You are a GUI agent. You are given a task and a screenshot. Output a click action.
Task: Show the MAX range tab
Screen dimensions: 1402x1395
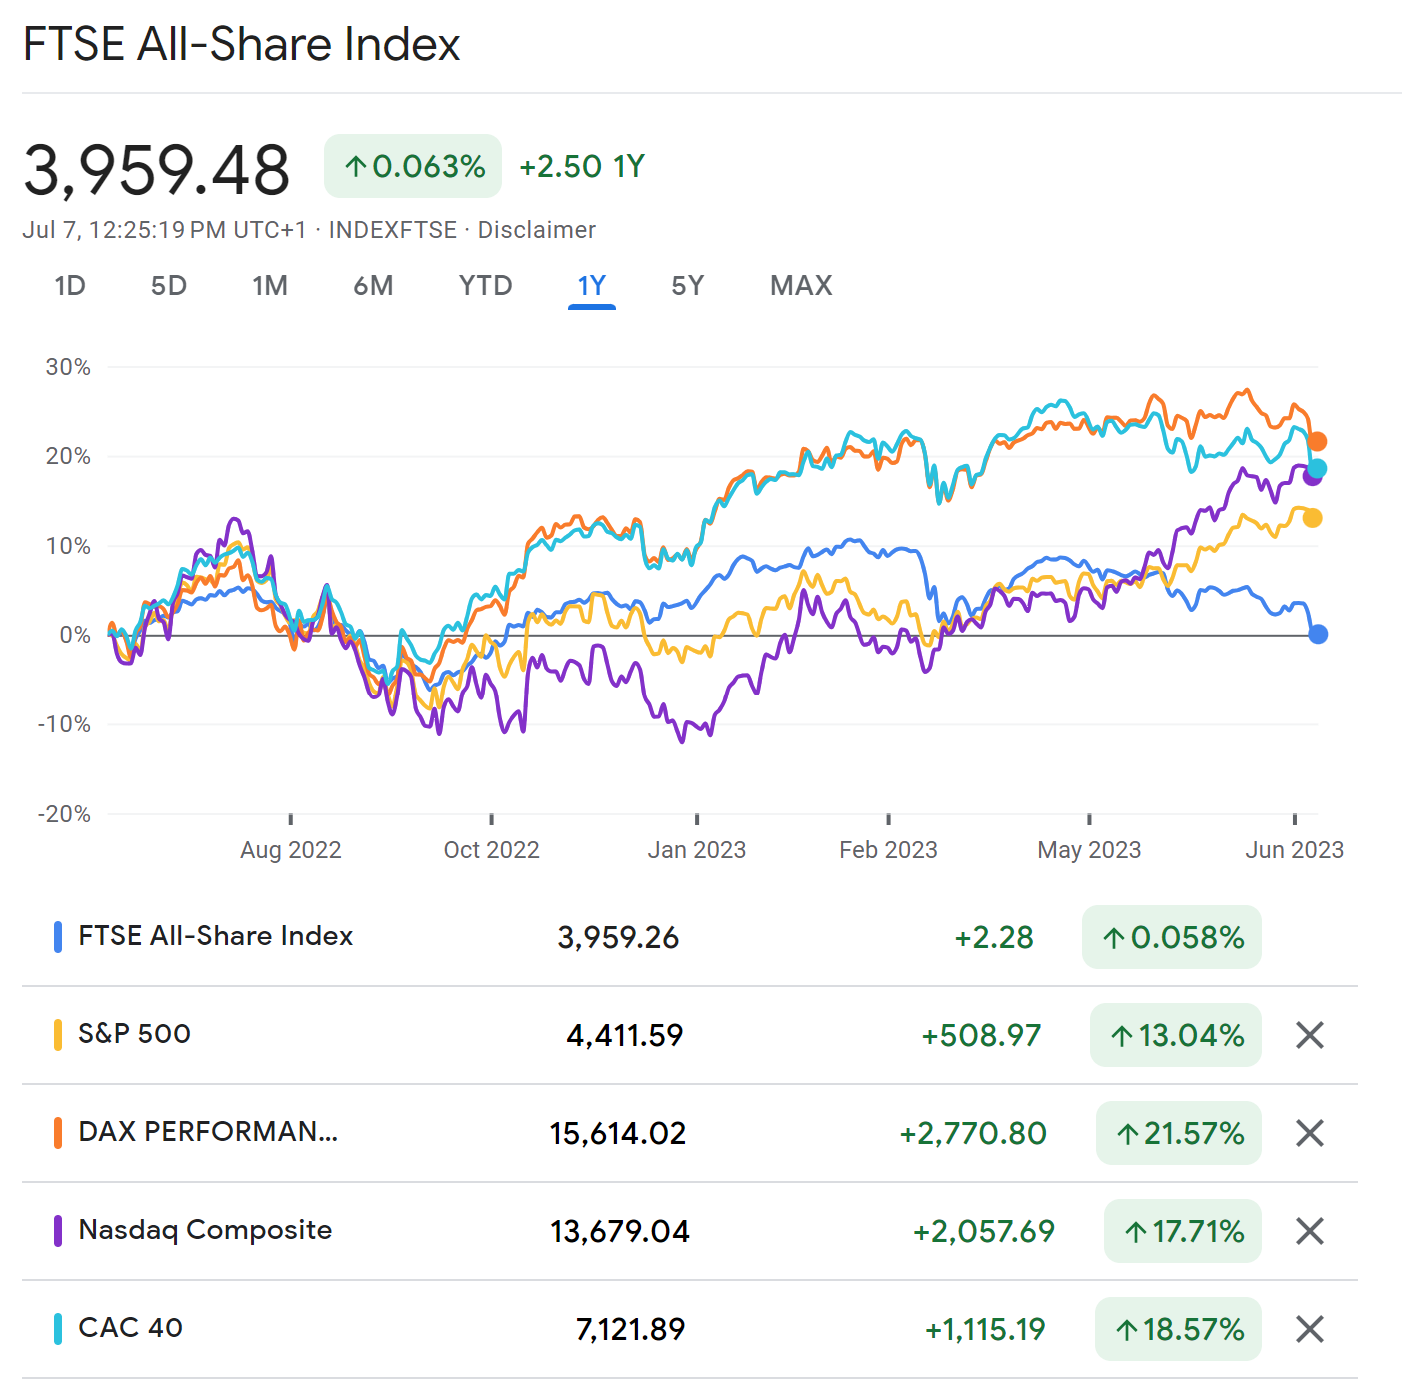[x=801, y=286]
